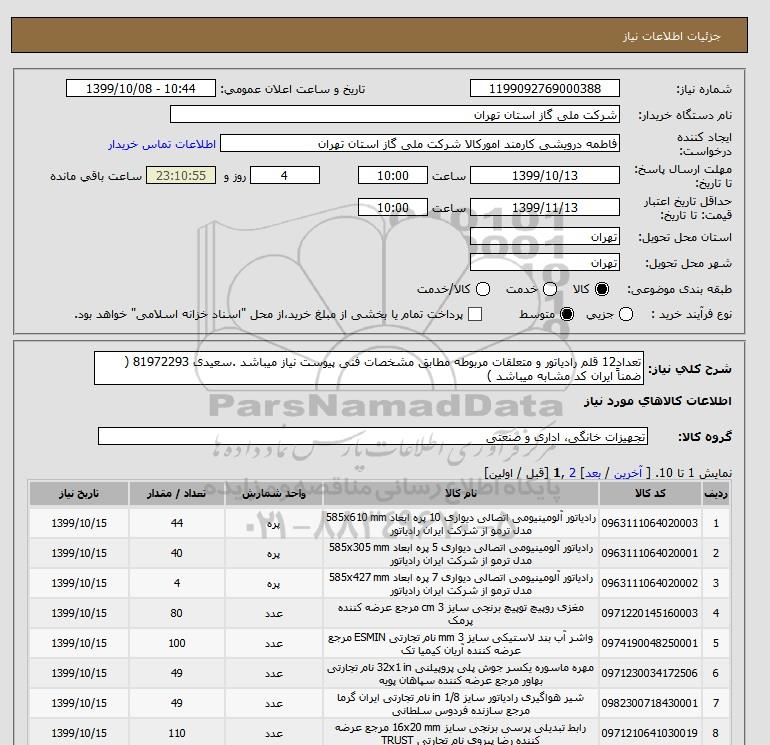Click the response deadline hour 10:00 field
The width and height of the screenshot is (770, 745).
(x=392, y=175)
